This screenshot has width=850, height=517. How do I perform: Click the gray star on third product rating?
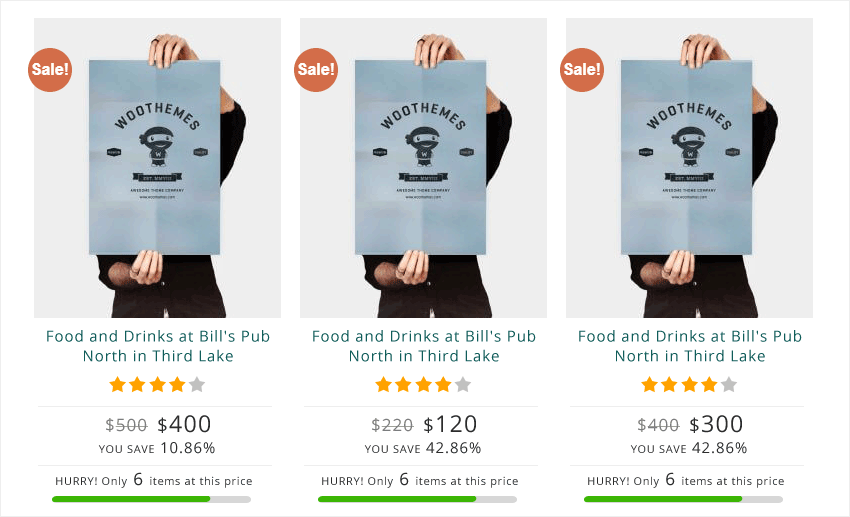click(x=729, y=385)
